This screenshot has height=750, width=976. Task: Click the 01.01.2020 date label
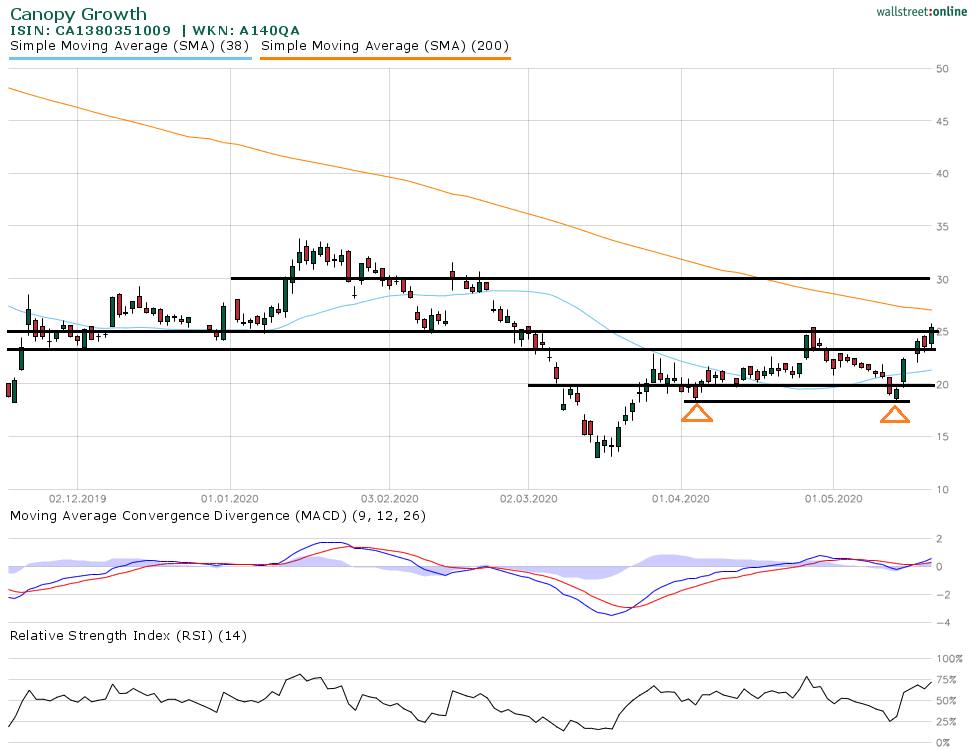click(x=230, y=499)
